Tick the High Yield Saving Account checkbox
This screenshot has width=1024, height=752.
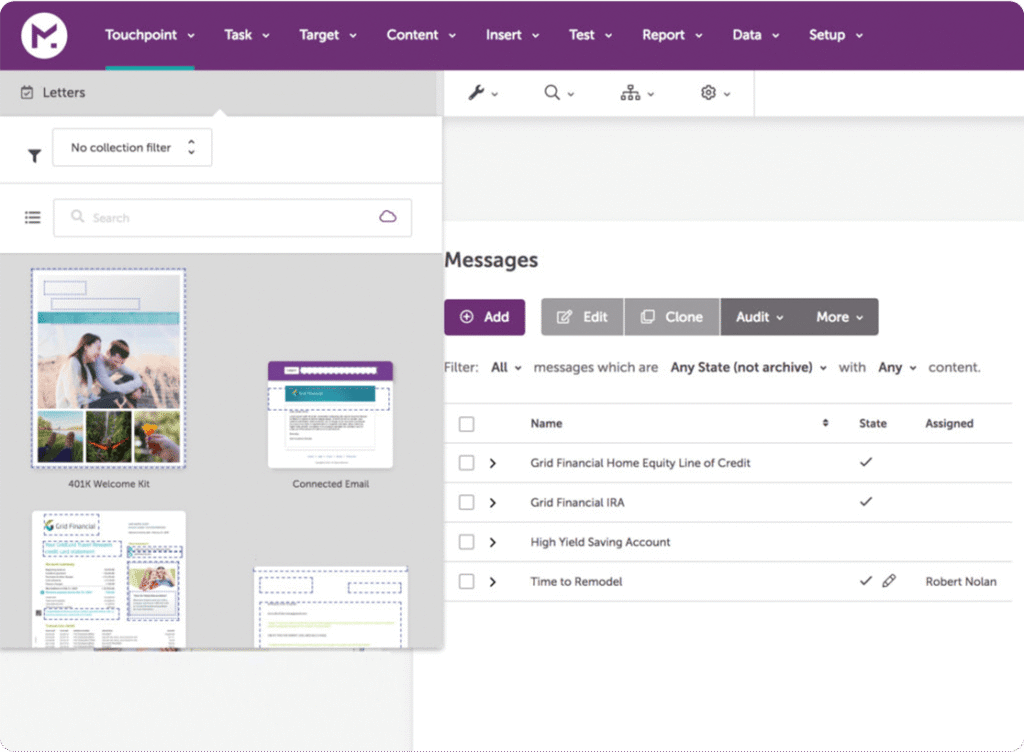click(x=466, y=542)
